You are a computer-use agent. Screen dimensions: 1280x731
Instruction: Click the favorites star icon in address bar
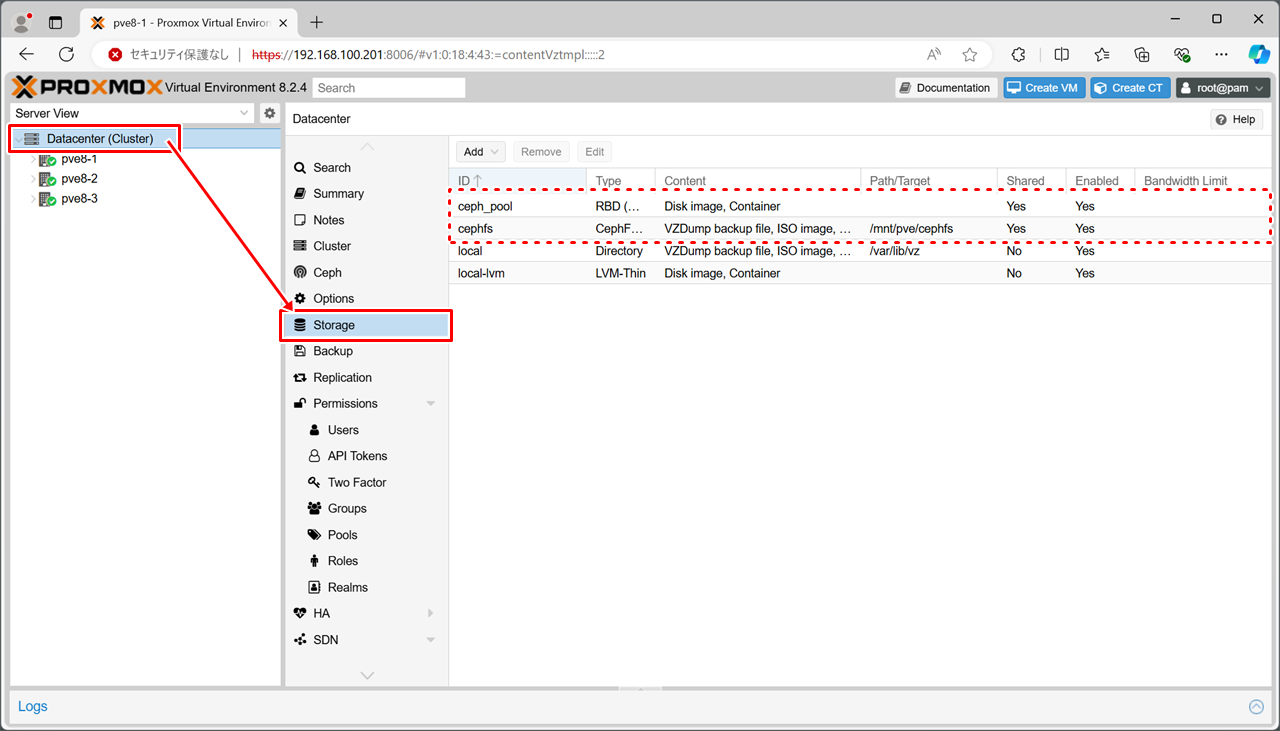pyautogui.click(x=969, y=55)
